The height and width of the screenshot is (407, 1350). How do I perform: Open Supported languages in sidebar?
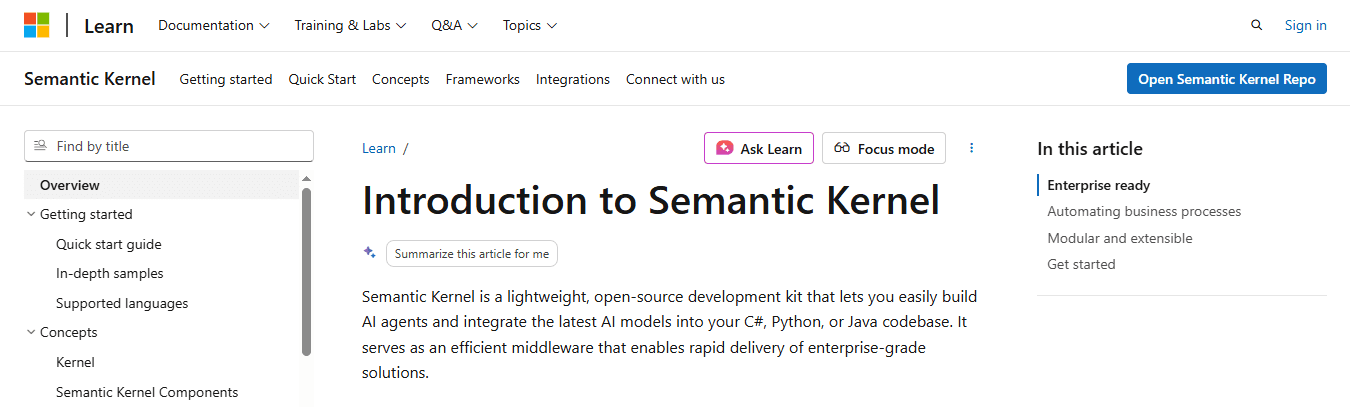(x=122, y=303)
